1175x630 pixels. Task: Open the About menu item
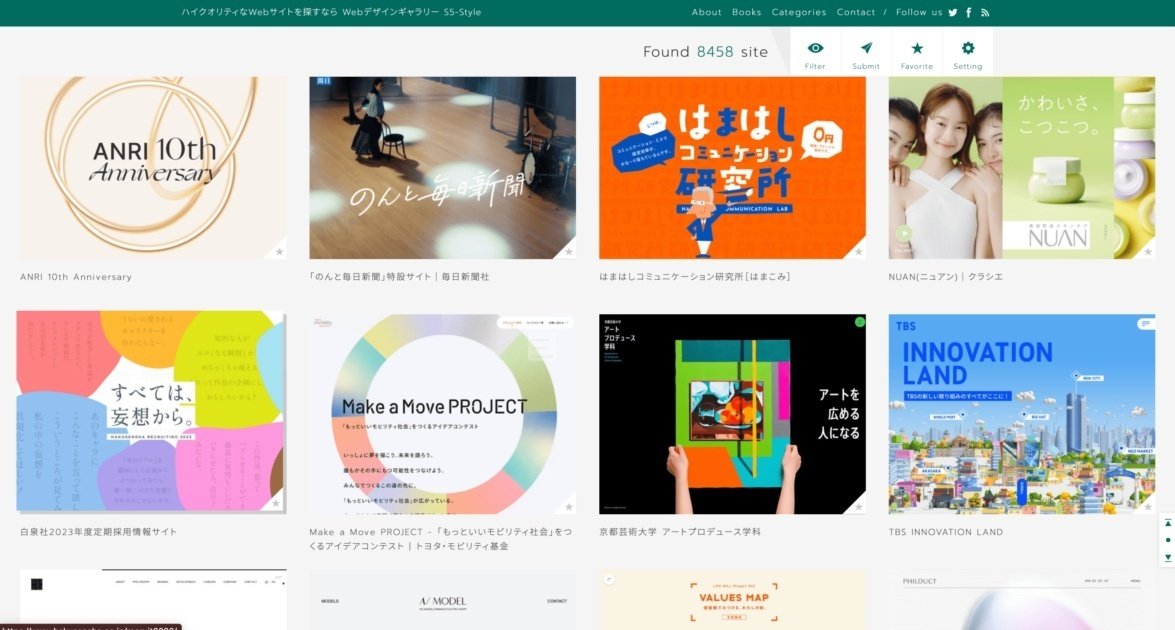coord(706,12)
